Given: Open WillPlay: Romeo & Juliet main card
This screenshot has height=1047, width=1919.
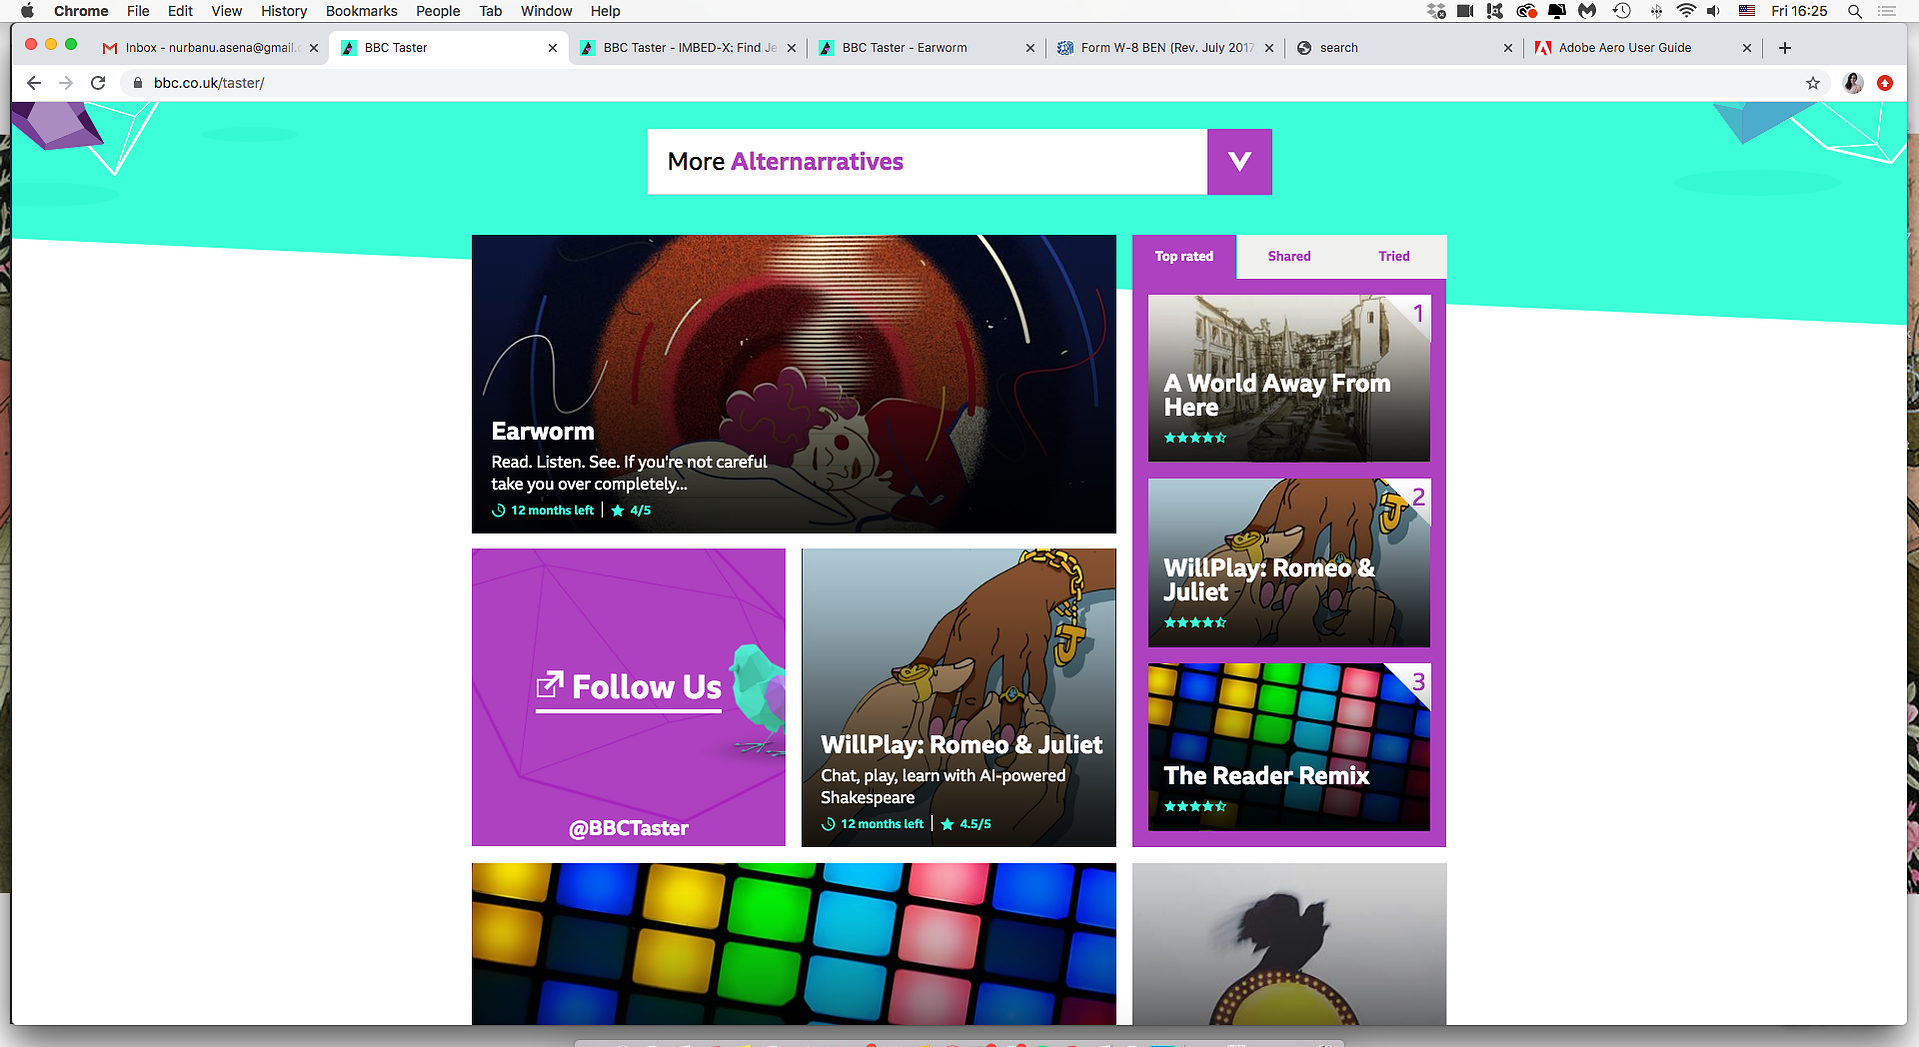Looking at the screenshot, I should coord(959,698).
